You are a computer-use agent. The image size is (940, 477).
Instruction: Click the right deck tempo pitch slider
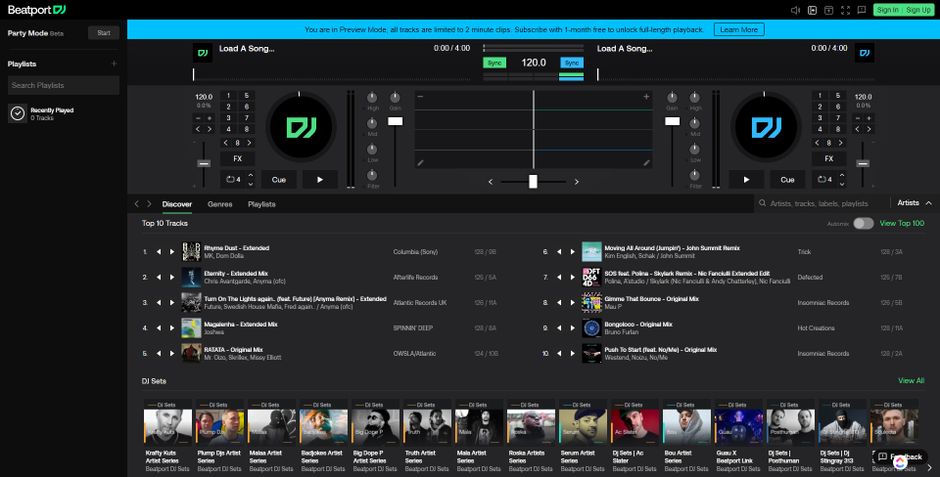point(863,164)
